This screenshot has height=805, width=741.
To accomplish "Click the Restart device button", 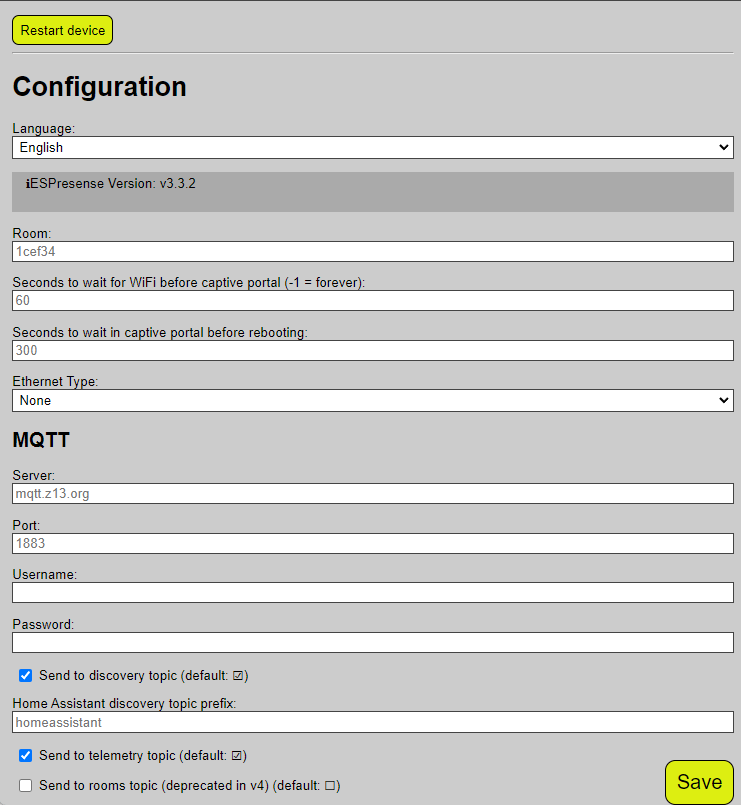I will coord(62,30).
